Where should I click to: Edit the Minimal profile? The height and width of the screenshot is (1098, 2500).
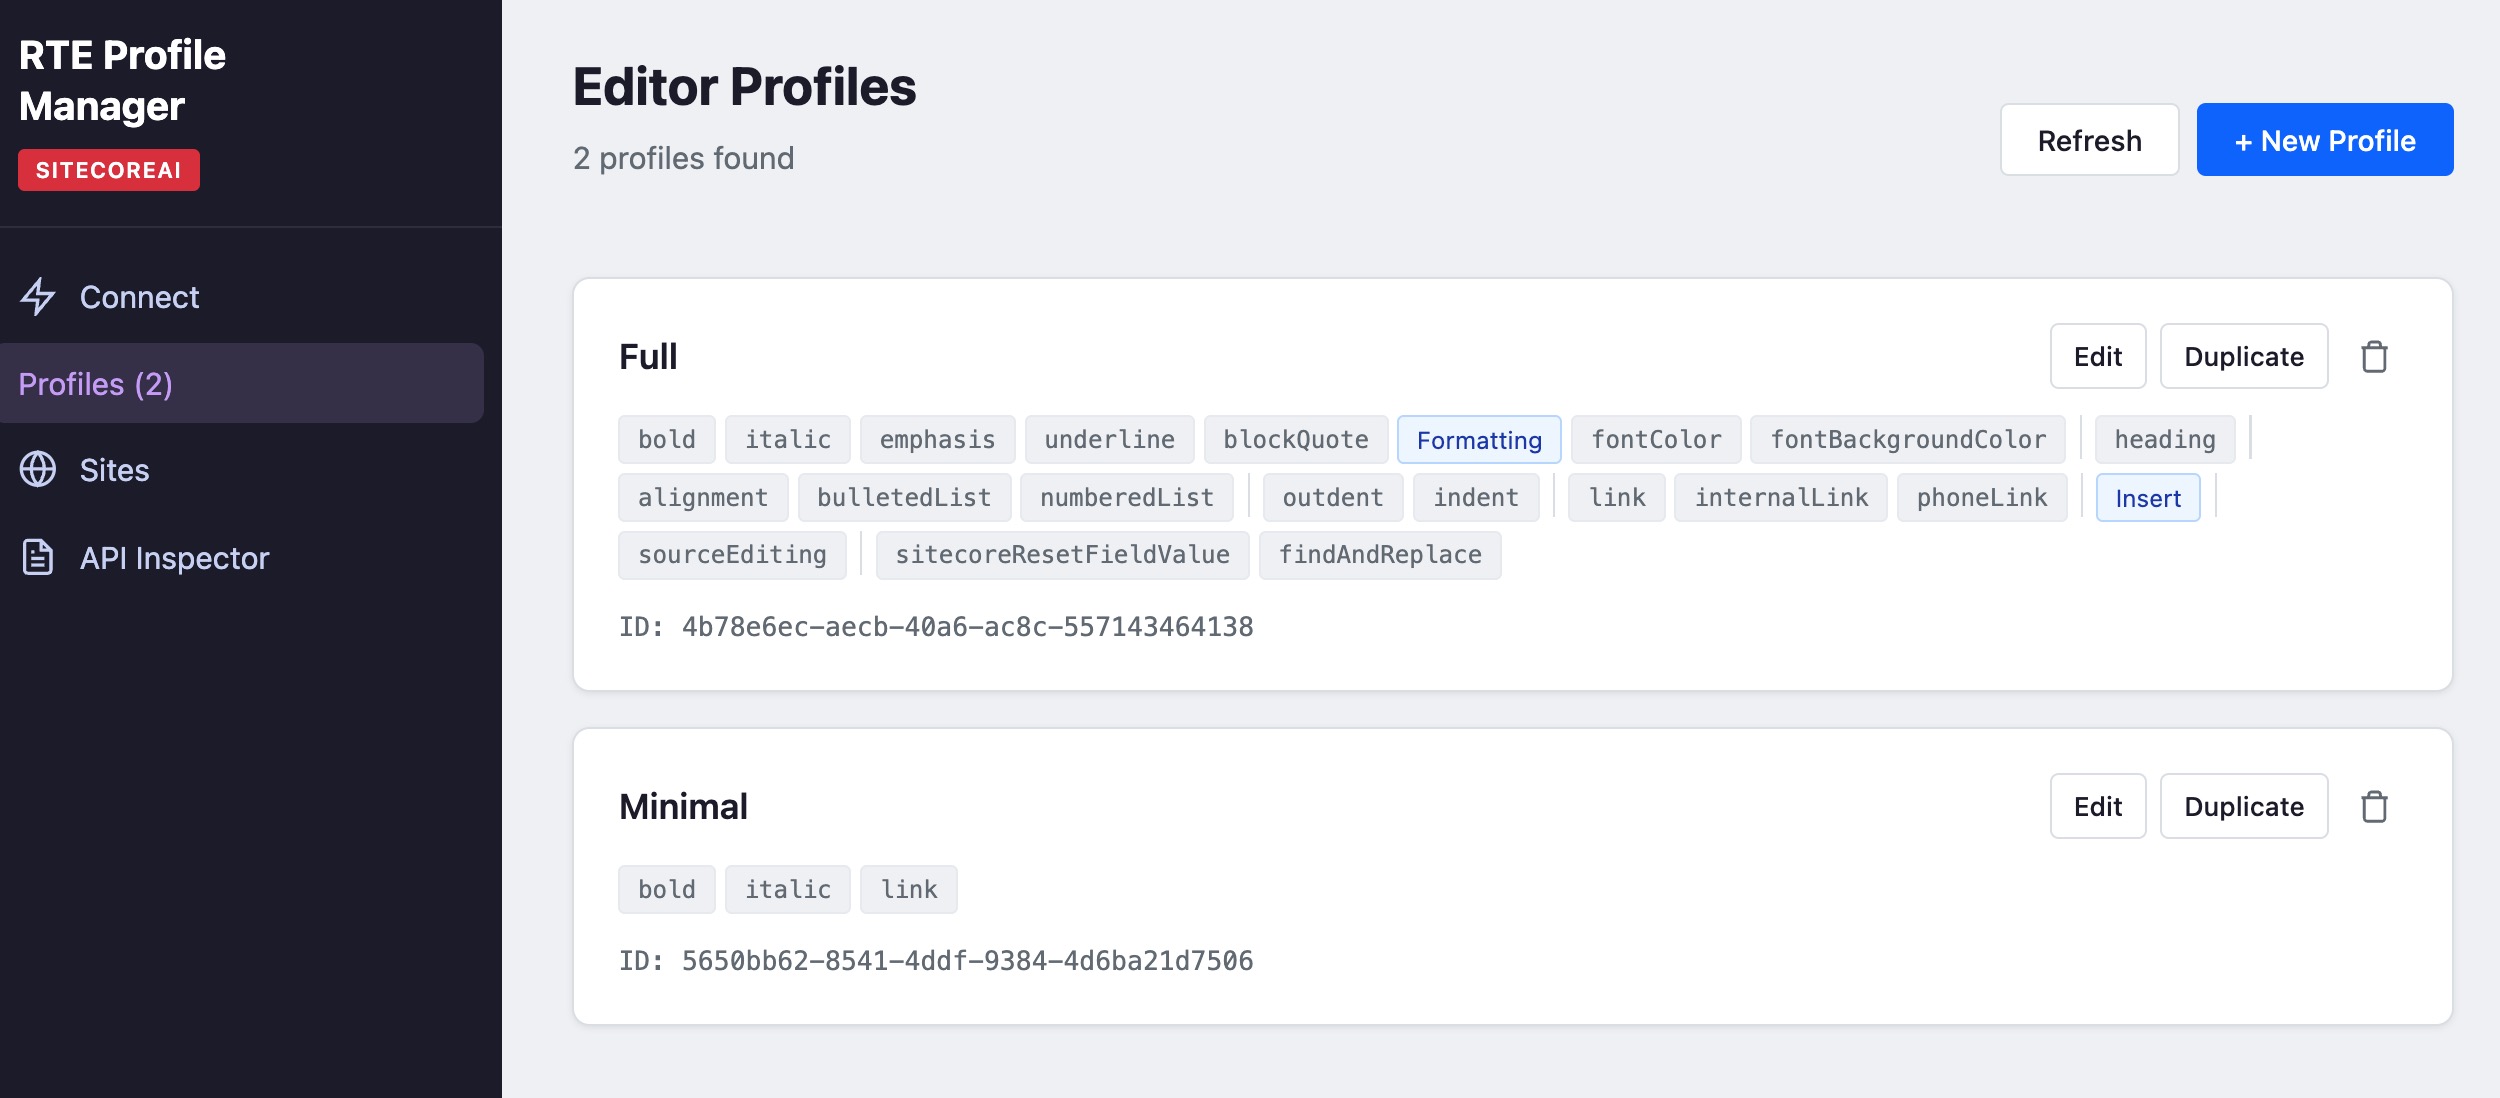tap(2097, 806)
